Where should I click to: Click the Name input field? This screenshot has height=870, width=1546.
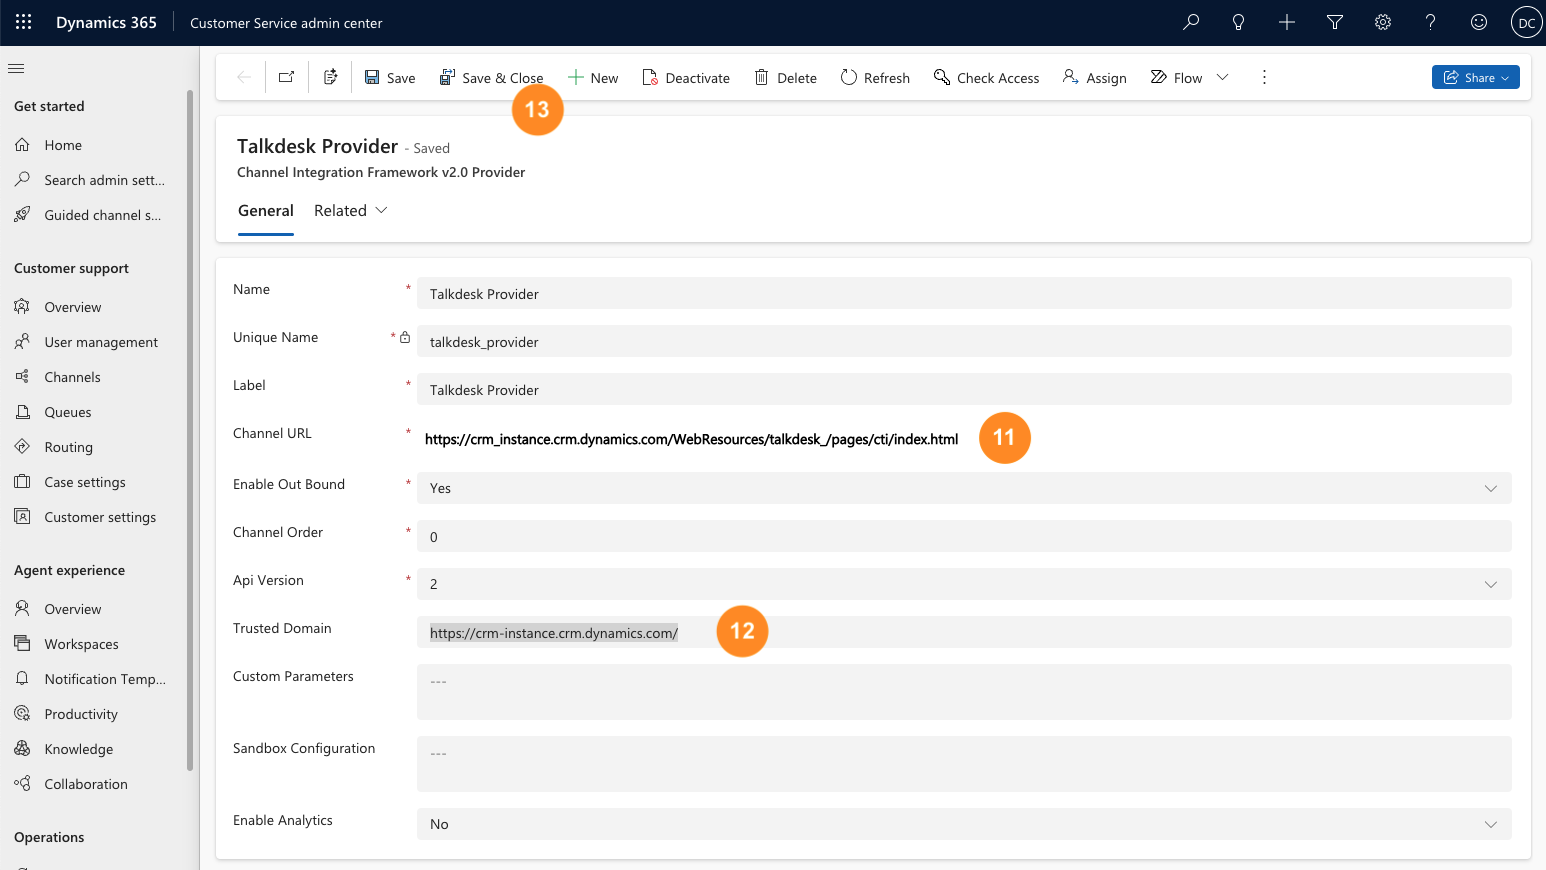(964, 293)
